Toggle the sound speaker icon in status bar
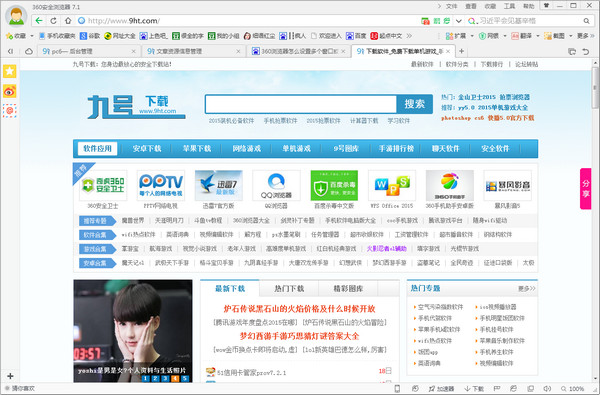 548,388
